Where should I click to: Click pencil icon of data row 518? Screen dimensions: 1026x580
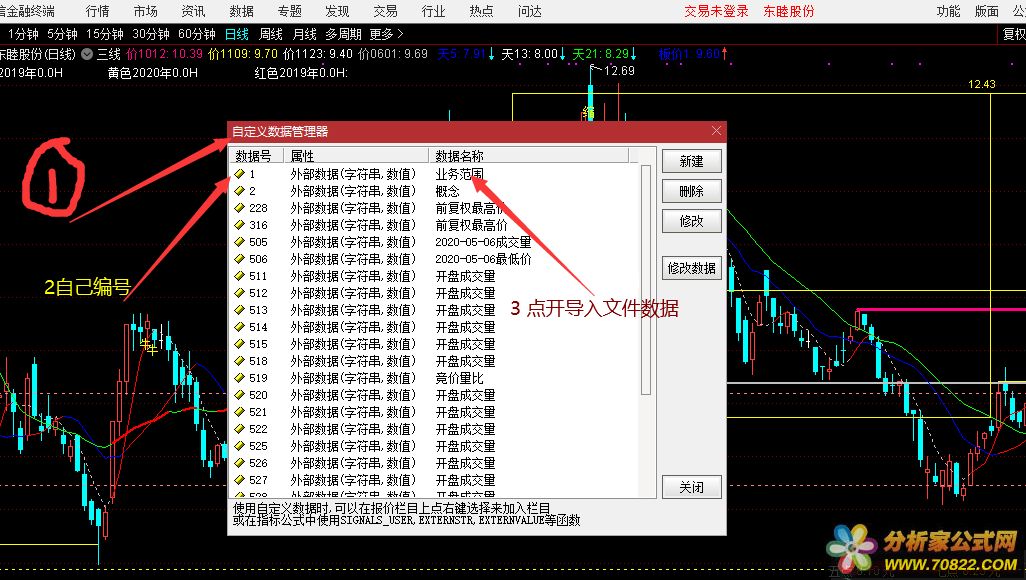pyautogui.click(x=239, y=361)
